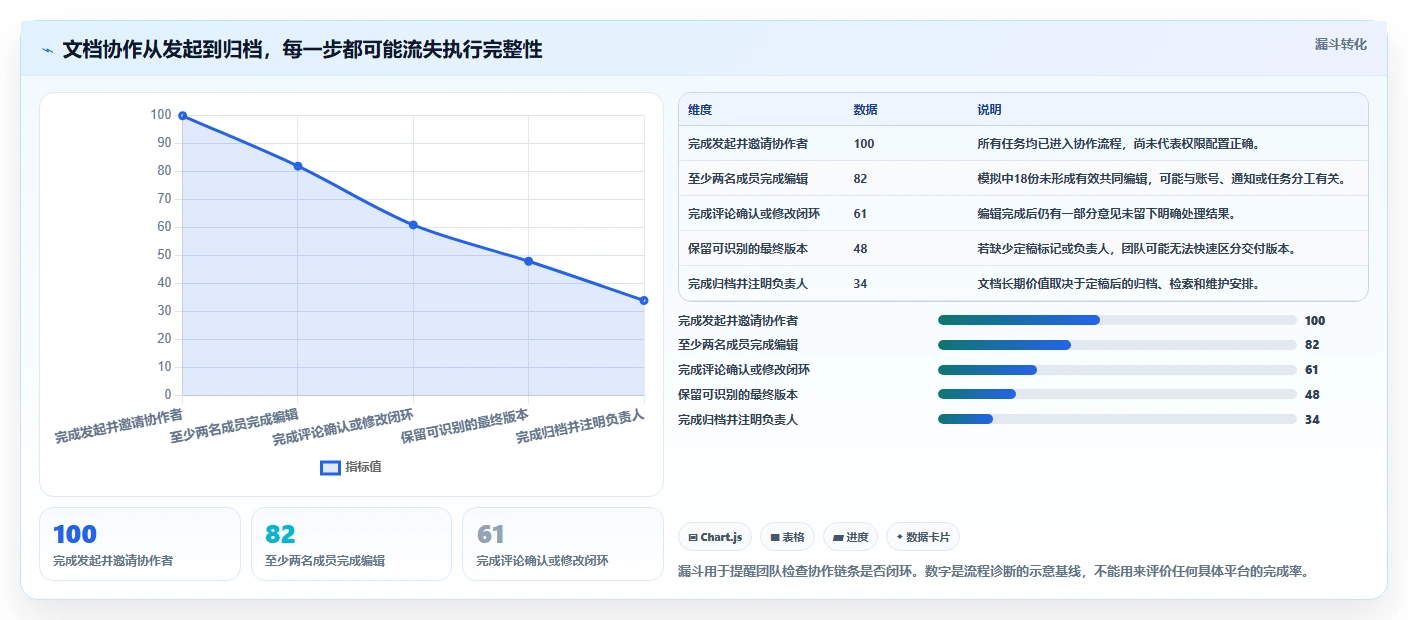1408x620 pixels.
Task: Click the description starting 若缺少定稿标记或负责人
Action: (x=1139, y=249)
